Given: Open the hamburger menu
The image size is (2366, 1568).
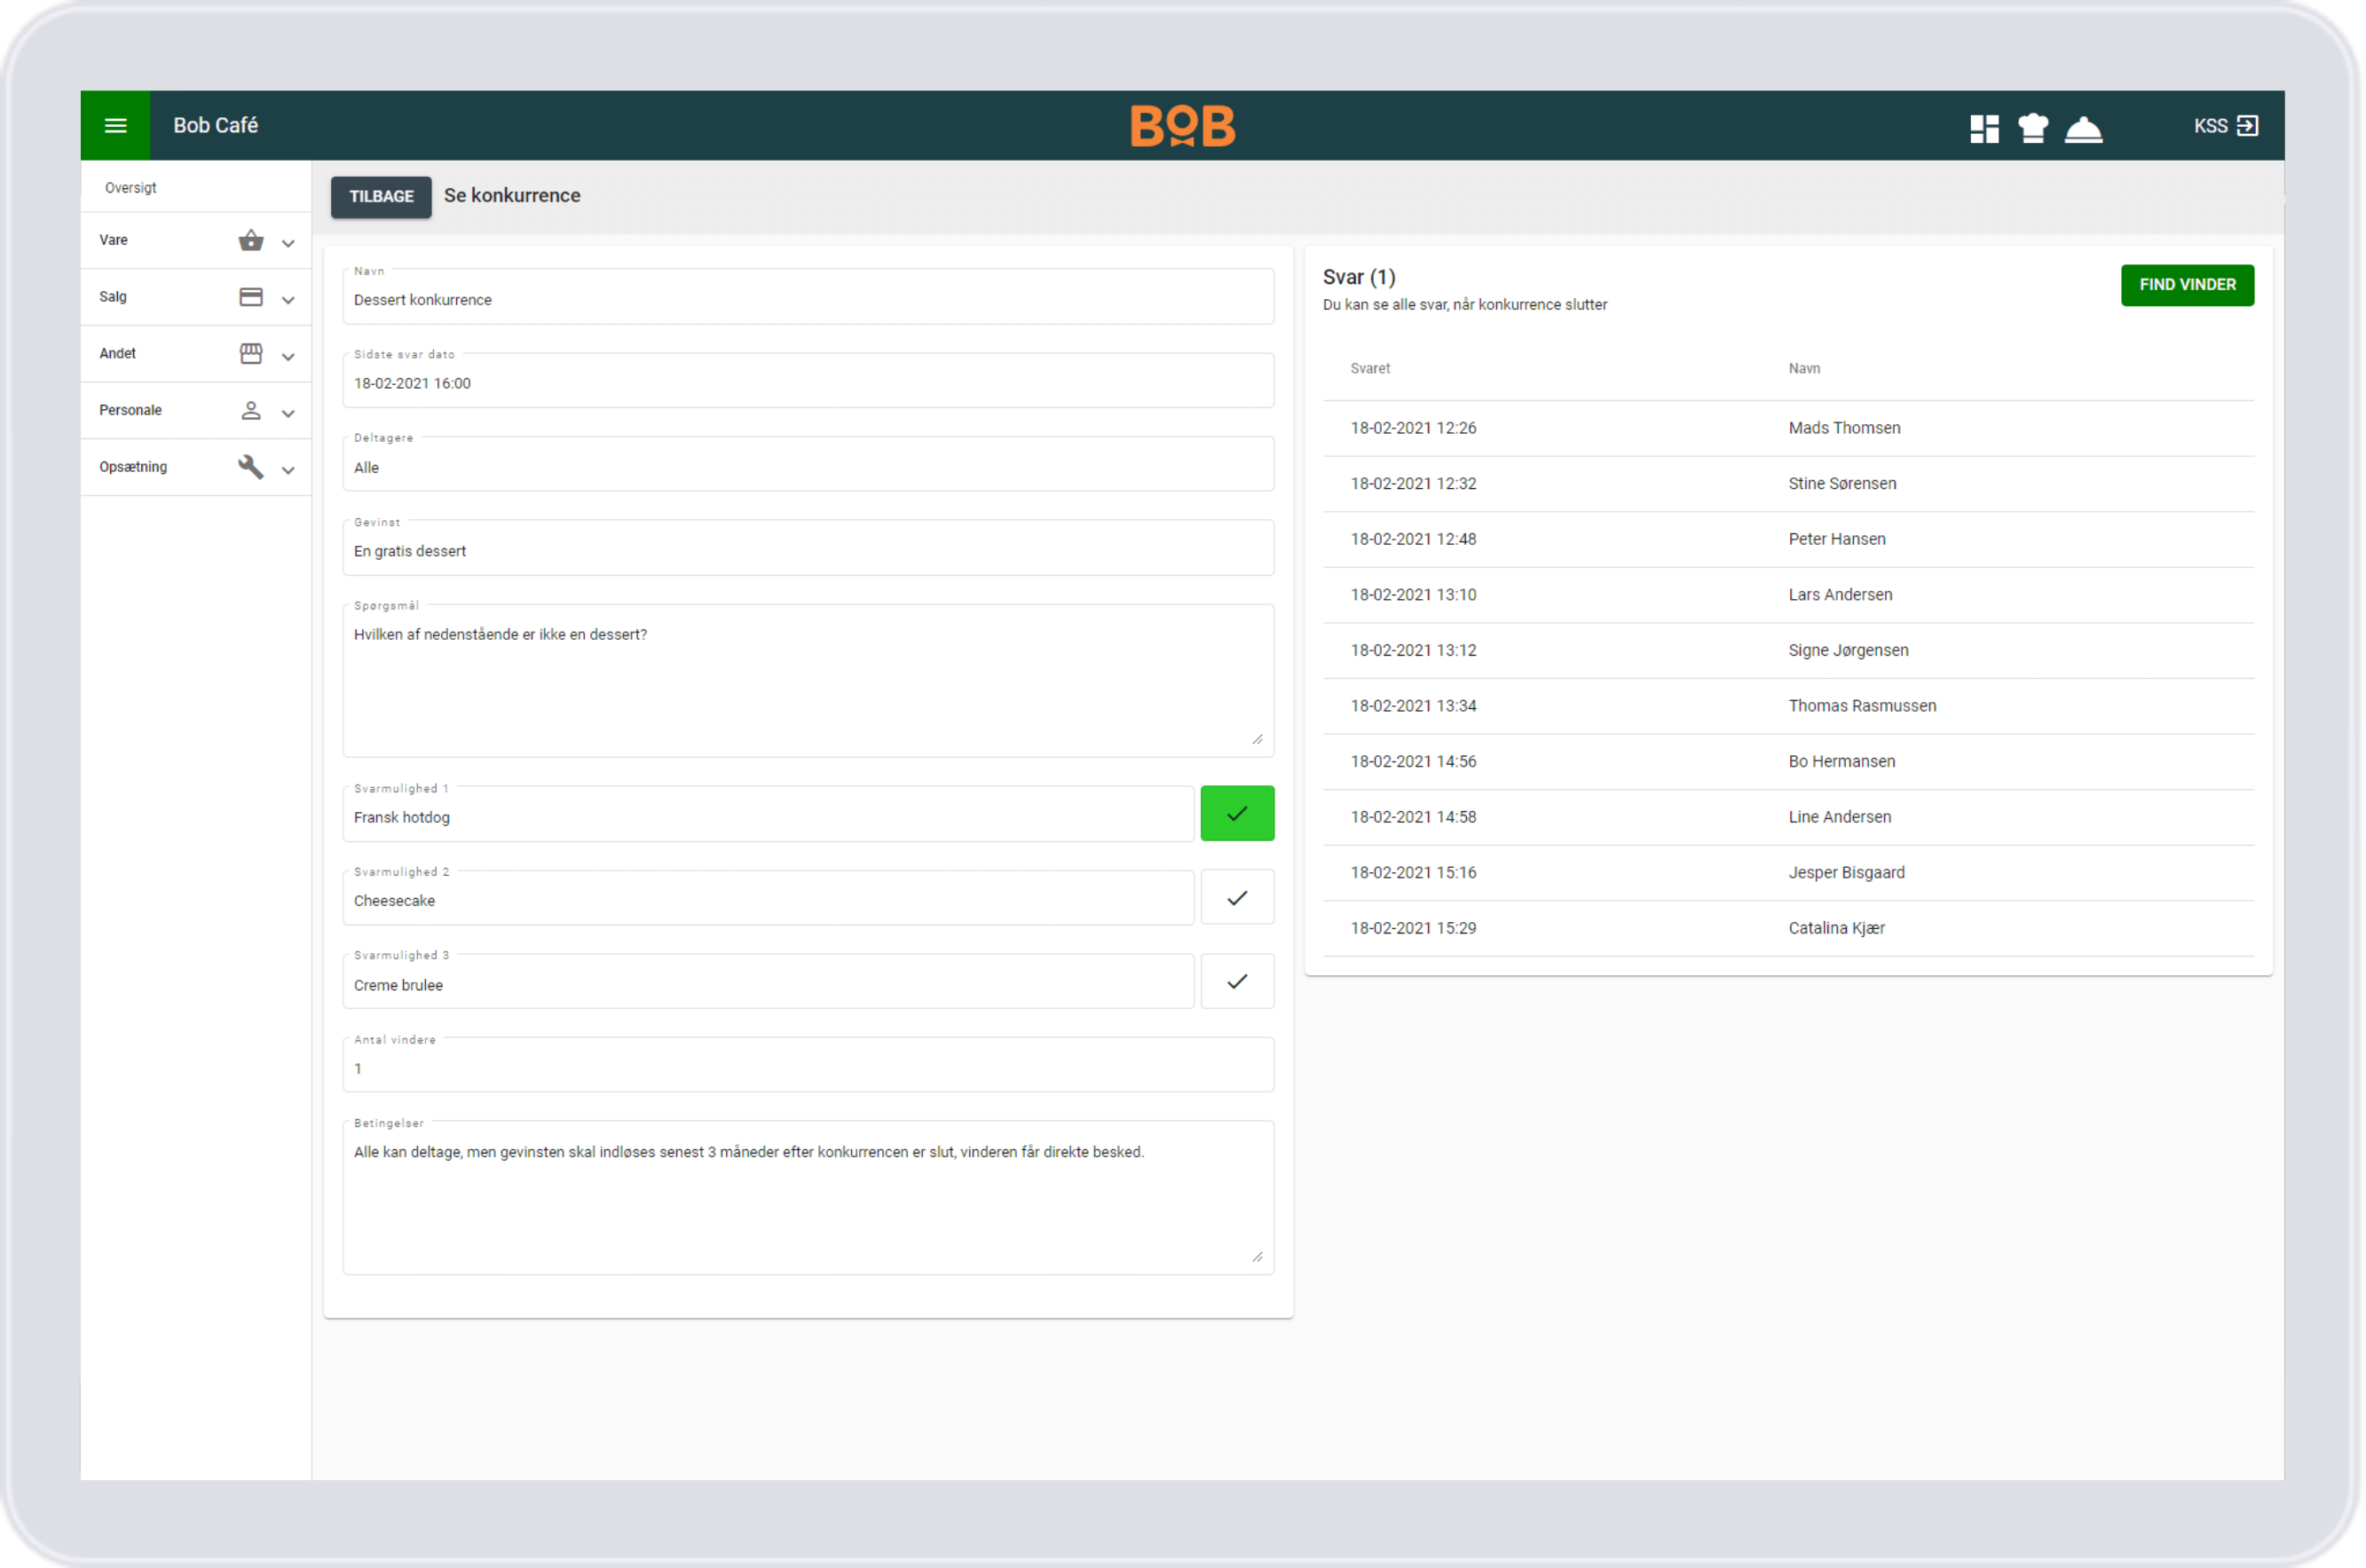Looking at the screenshot, I should 115,126.
